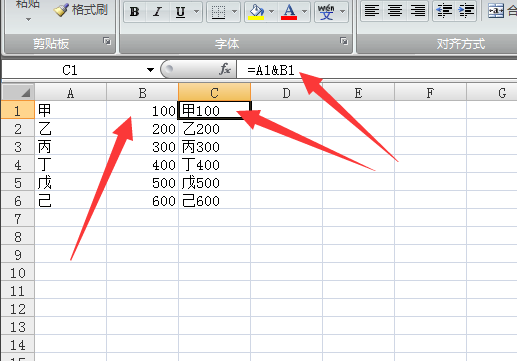This screenshot has height=361, width=517.
Task: Select column F header
Action: click(x=430, y=92)
